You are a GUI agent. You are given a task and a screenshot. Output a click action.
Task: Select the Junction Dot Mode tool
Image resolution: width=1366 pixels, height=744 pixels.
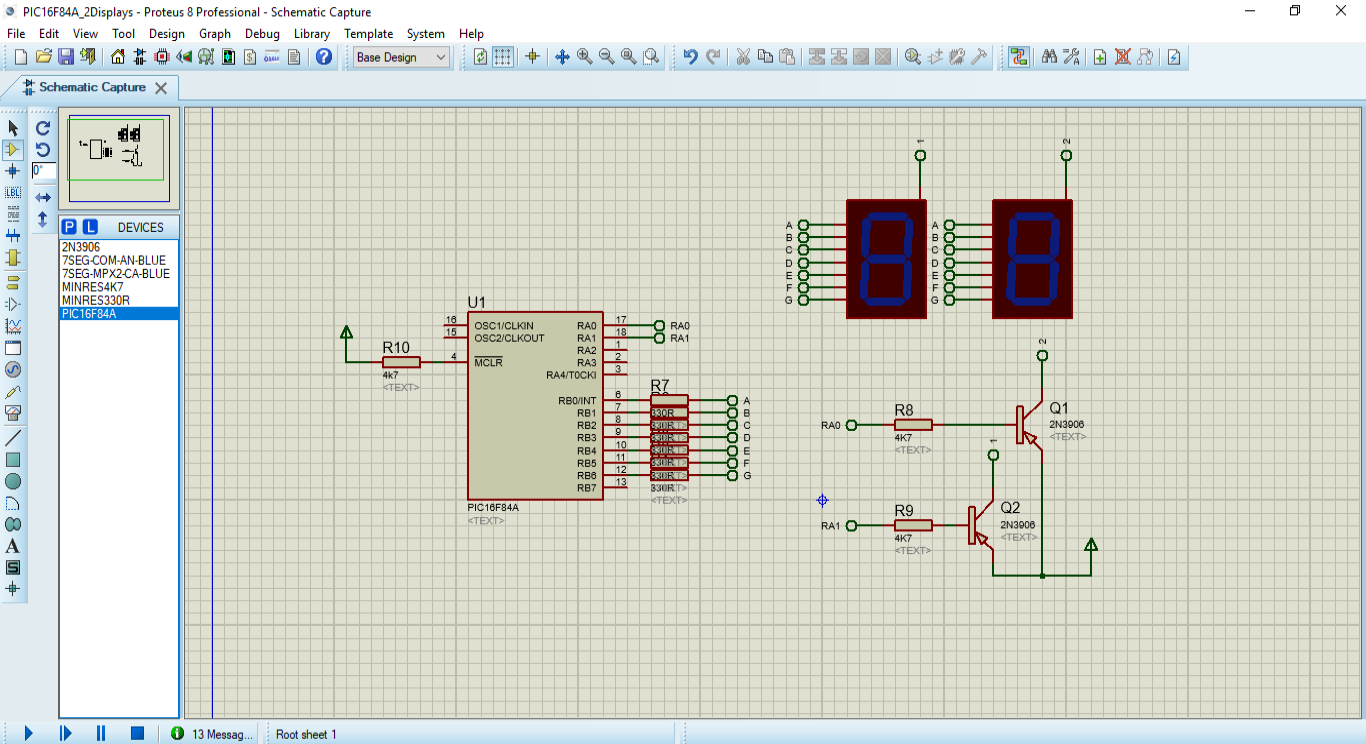[x=13, y=171]
